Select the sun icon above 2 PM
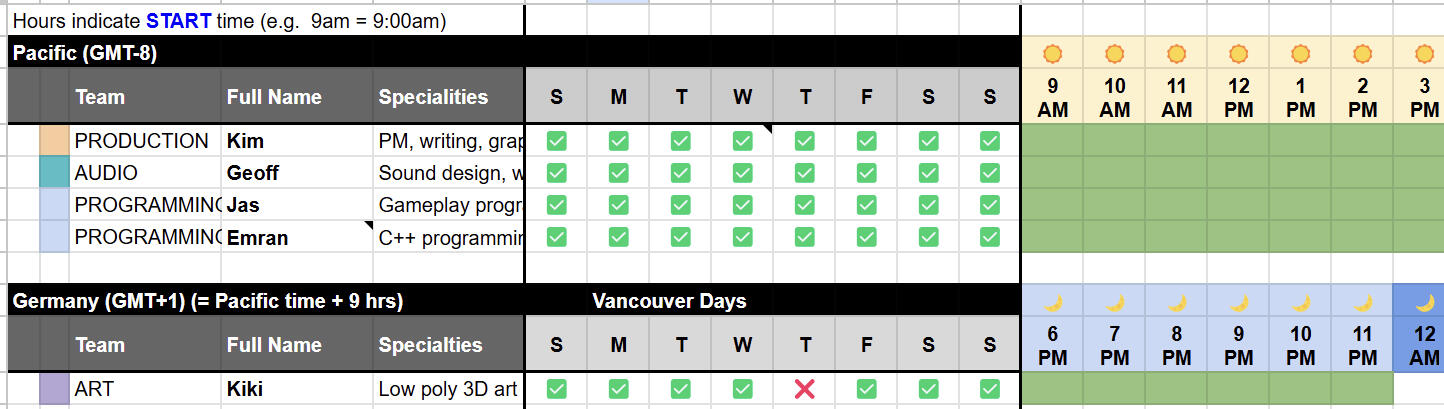 pos(1362,54)
